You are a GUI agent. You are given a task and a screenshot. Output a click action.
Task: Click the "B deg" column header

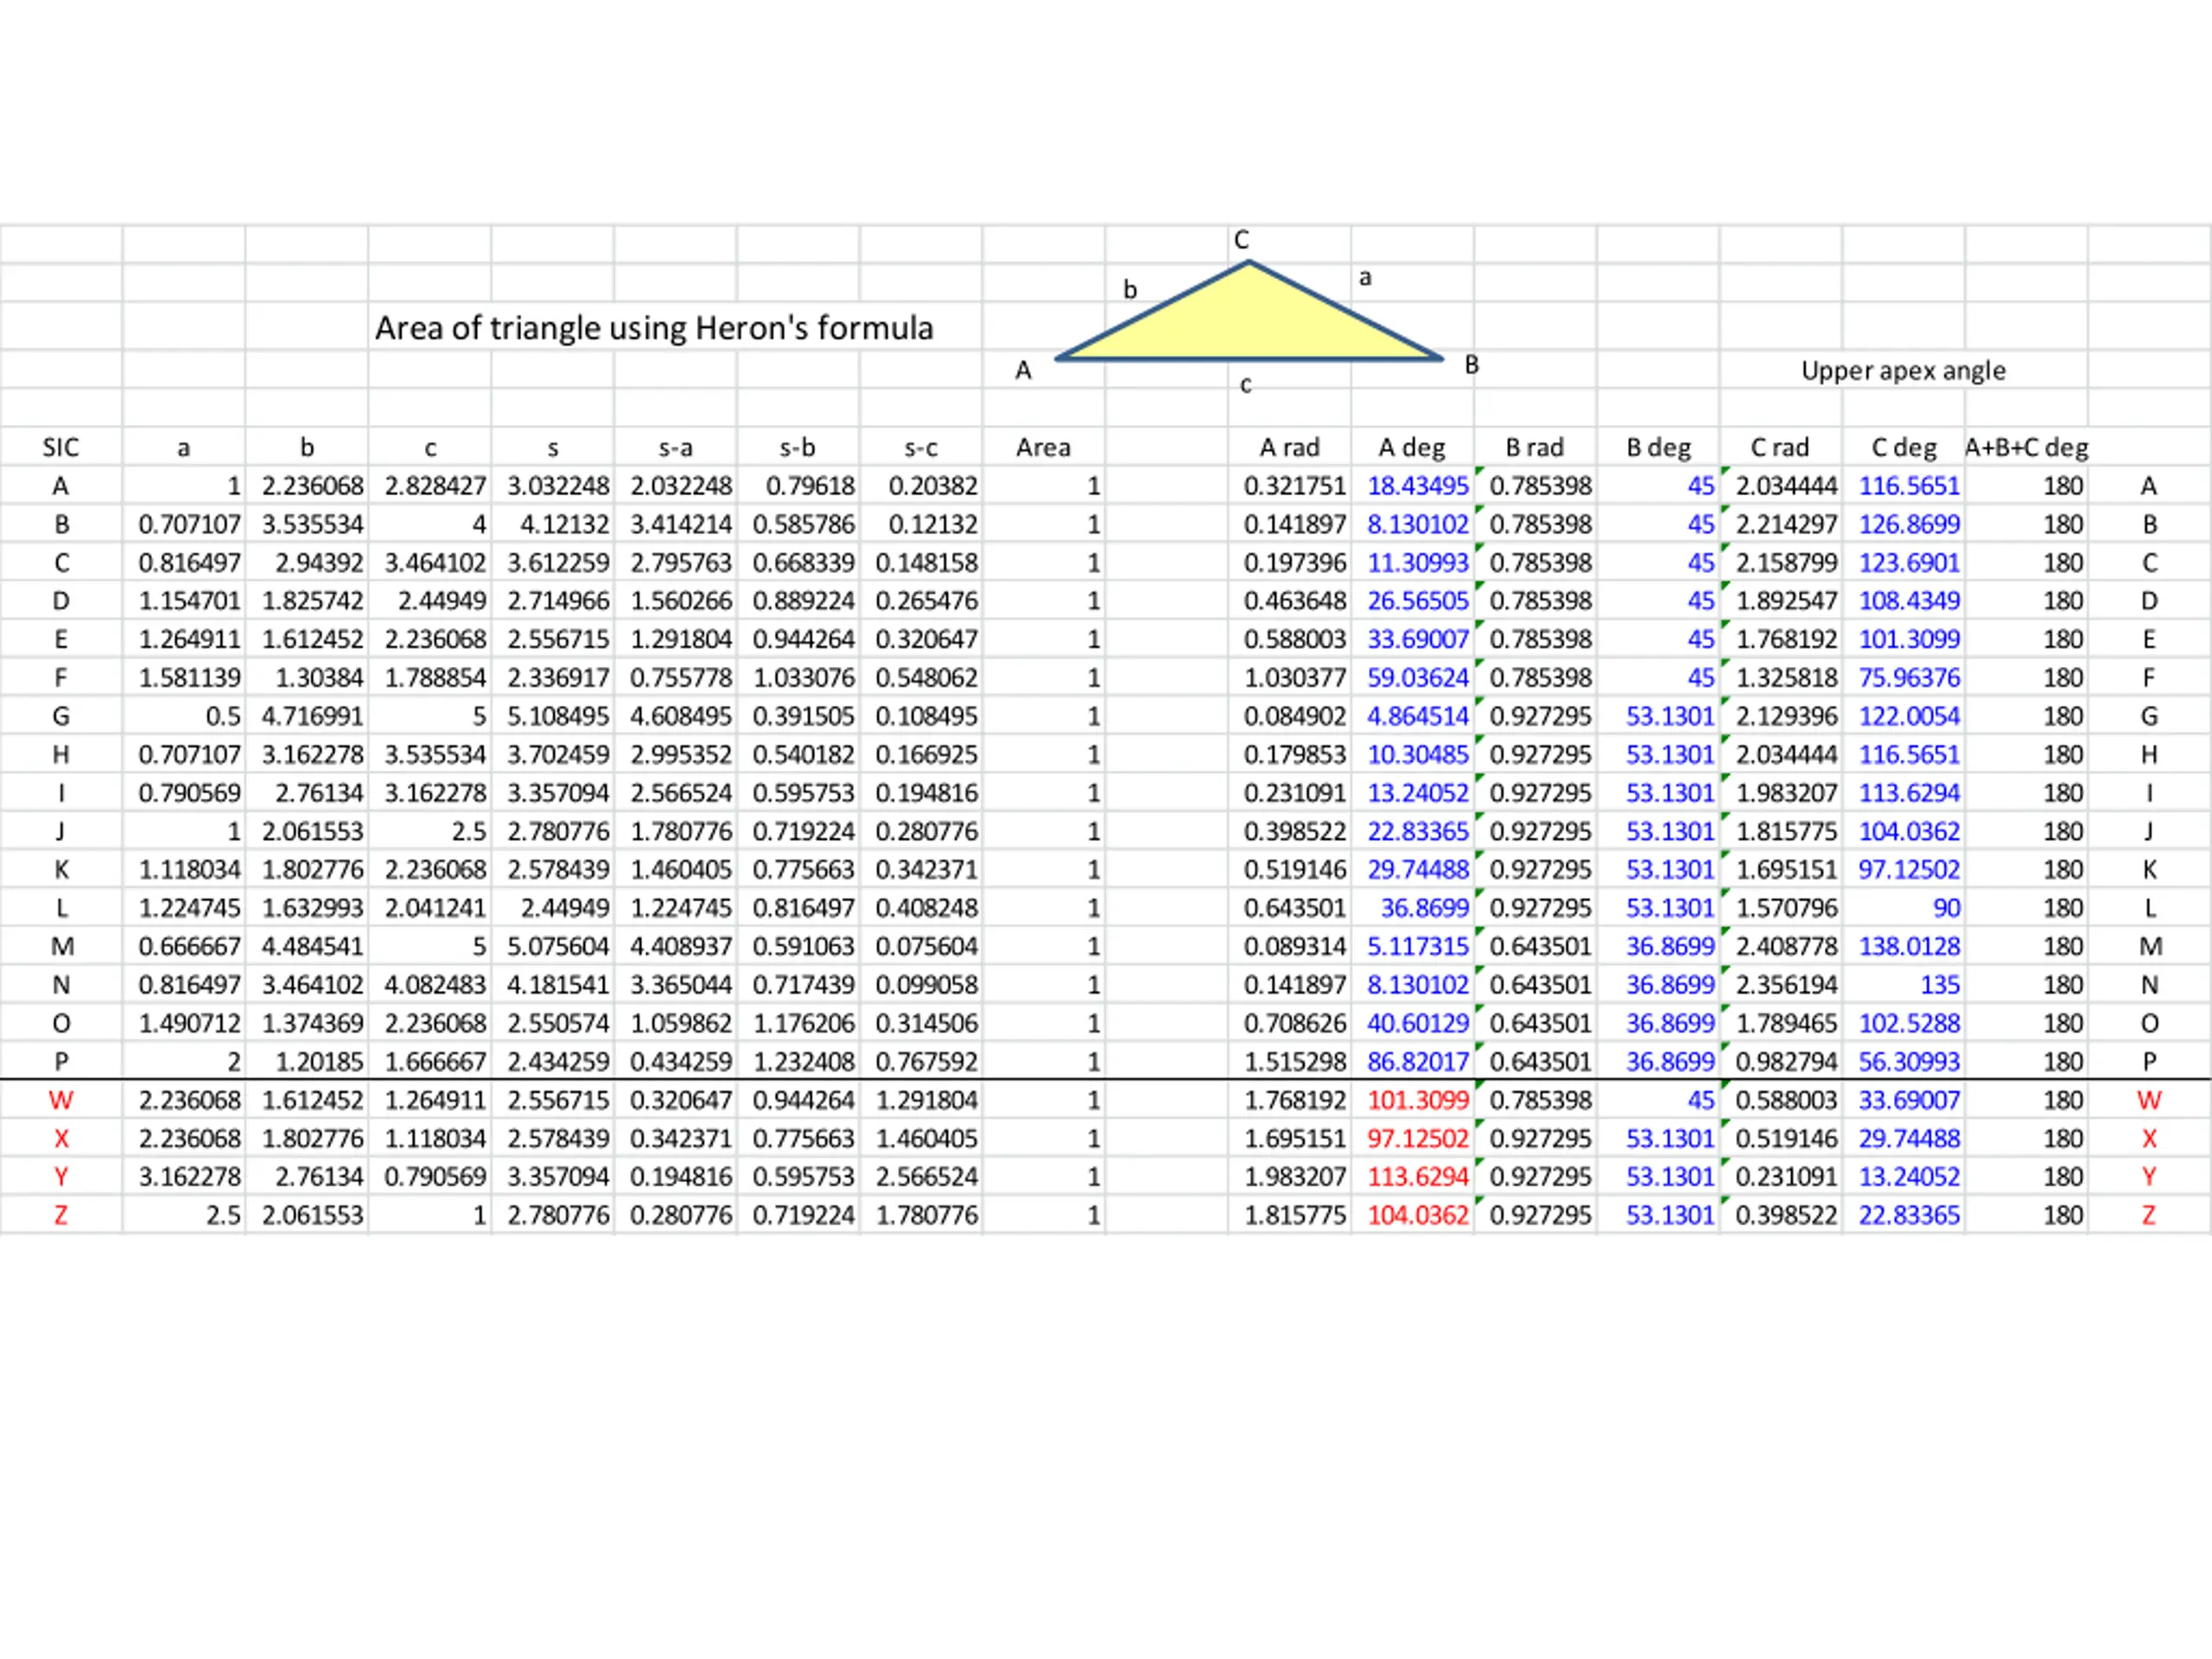1658,448
